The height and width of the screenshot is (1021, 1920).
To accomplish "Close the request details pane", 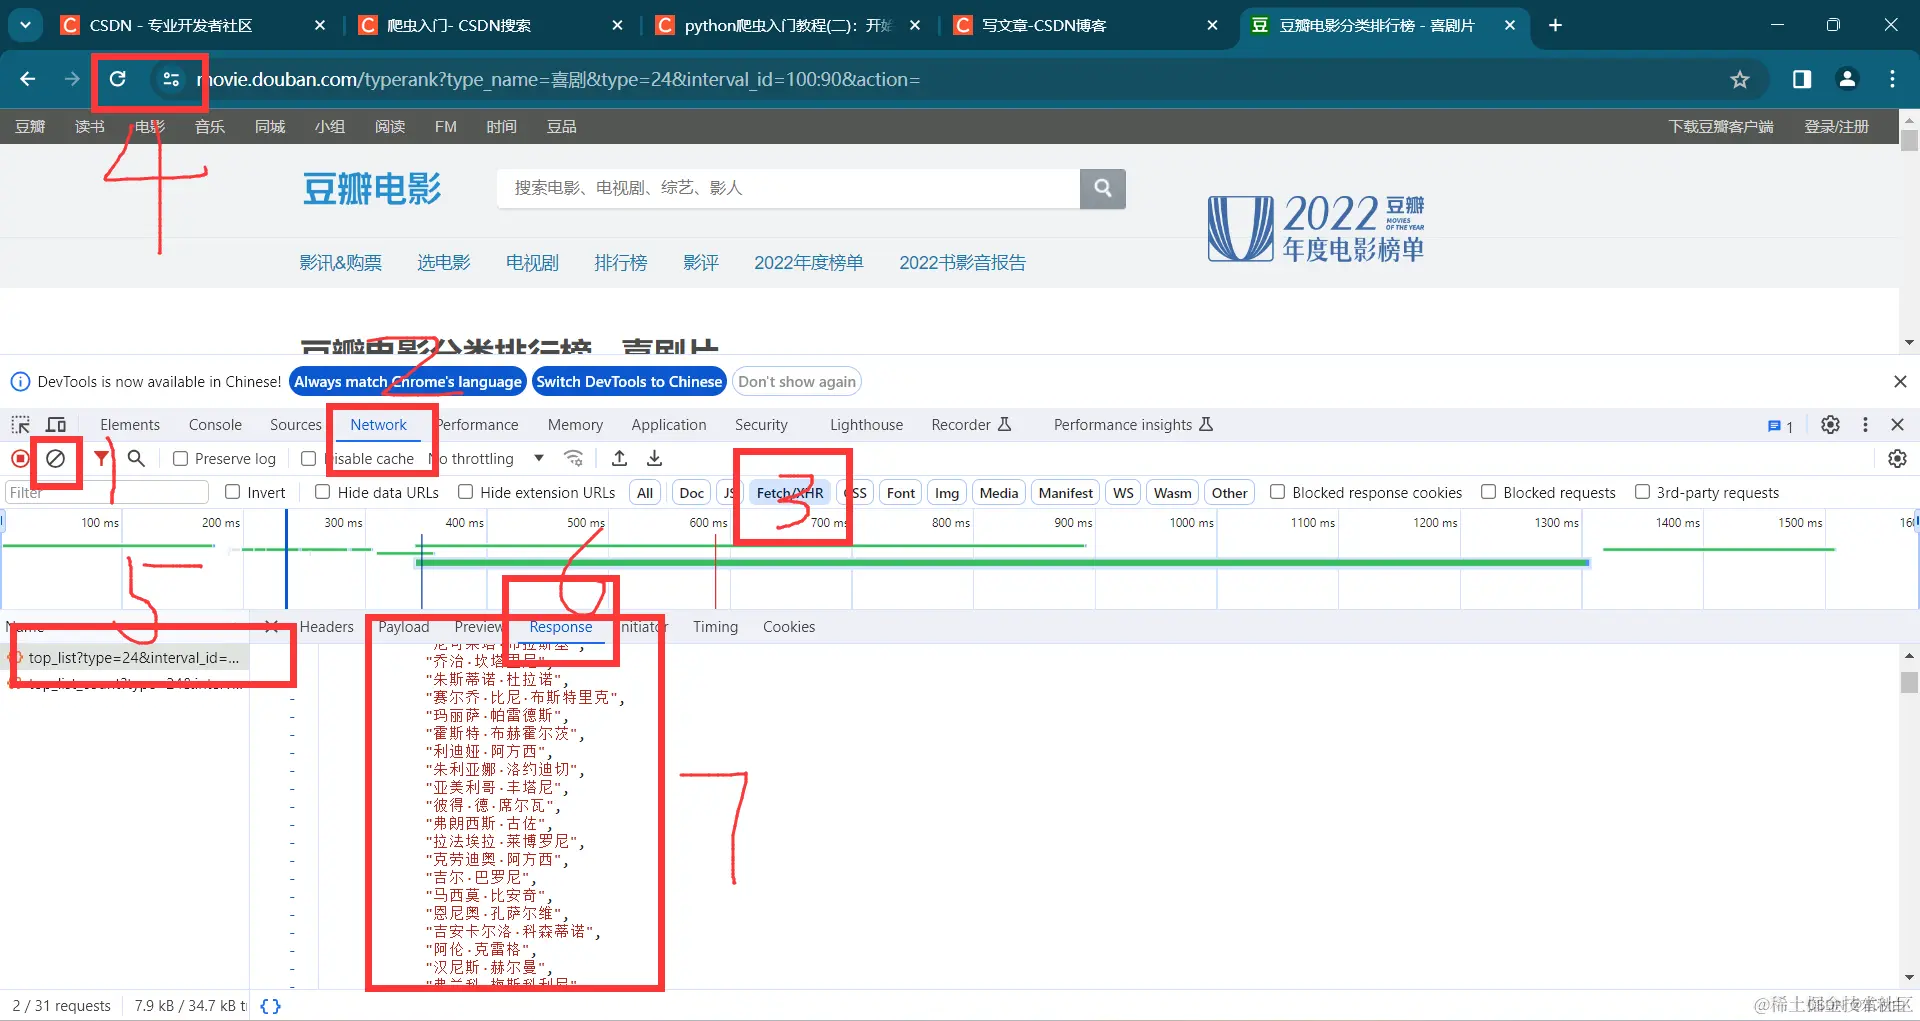I will (271, 626).
